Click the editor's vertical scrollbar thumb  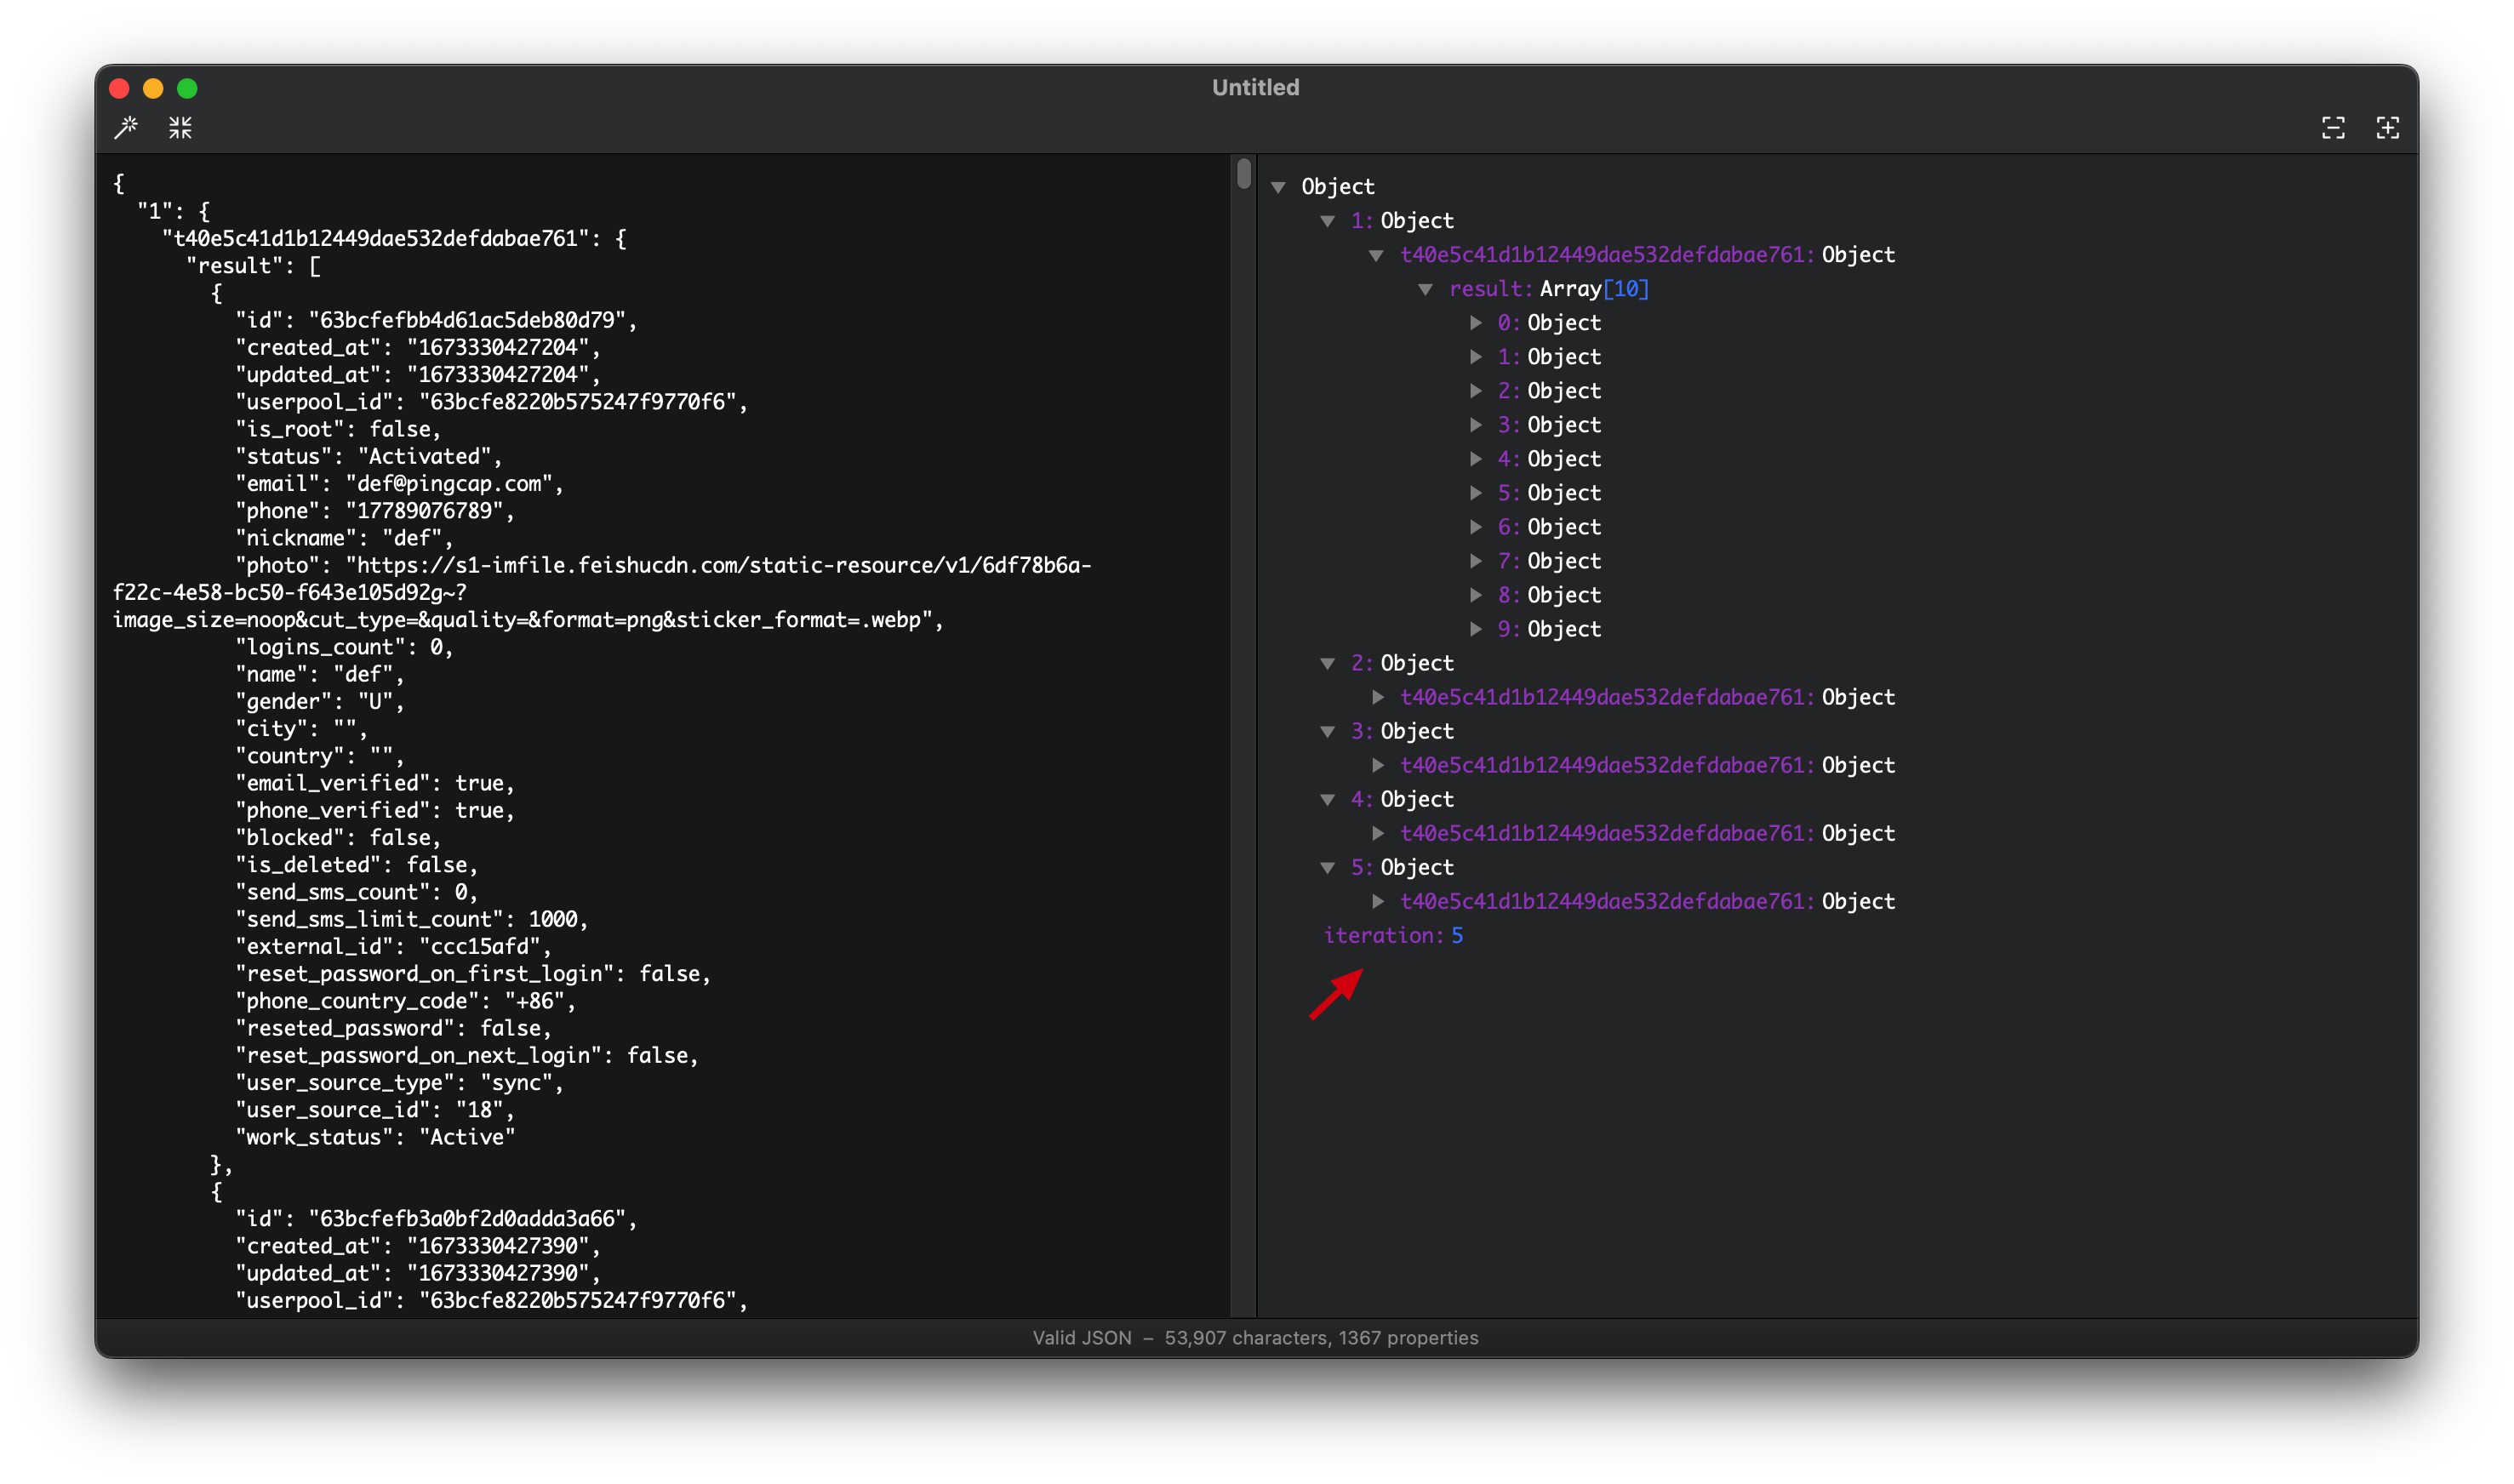1244,174
